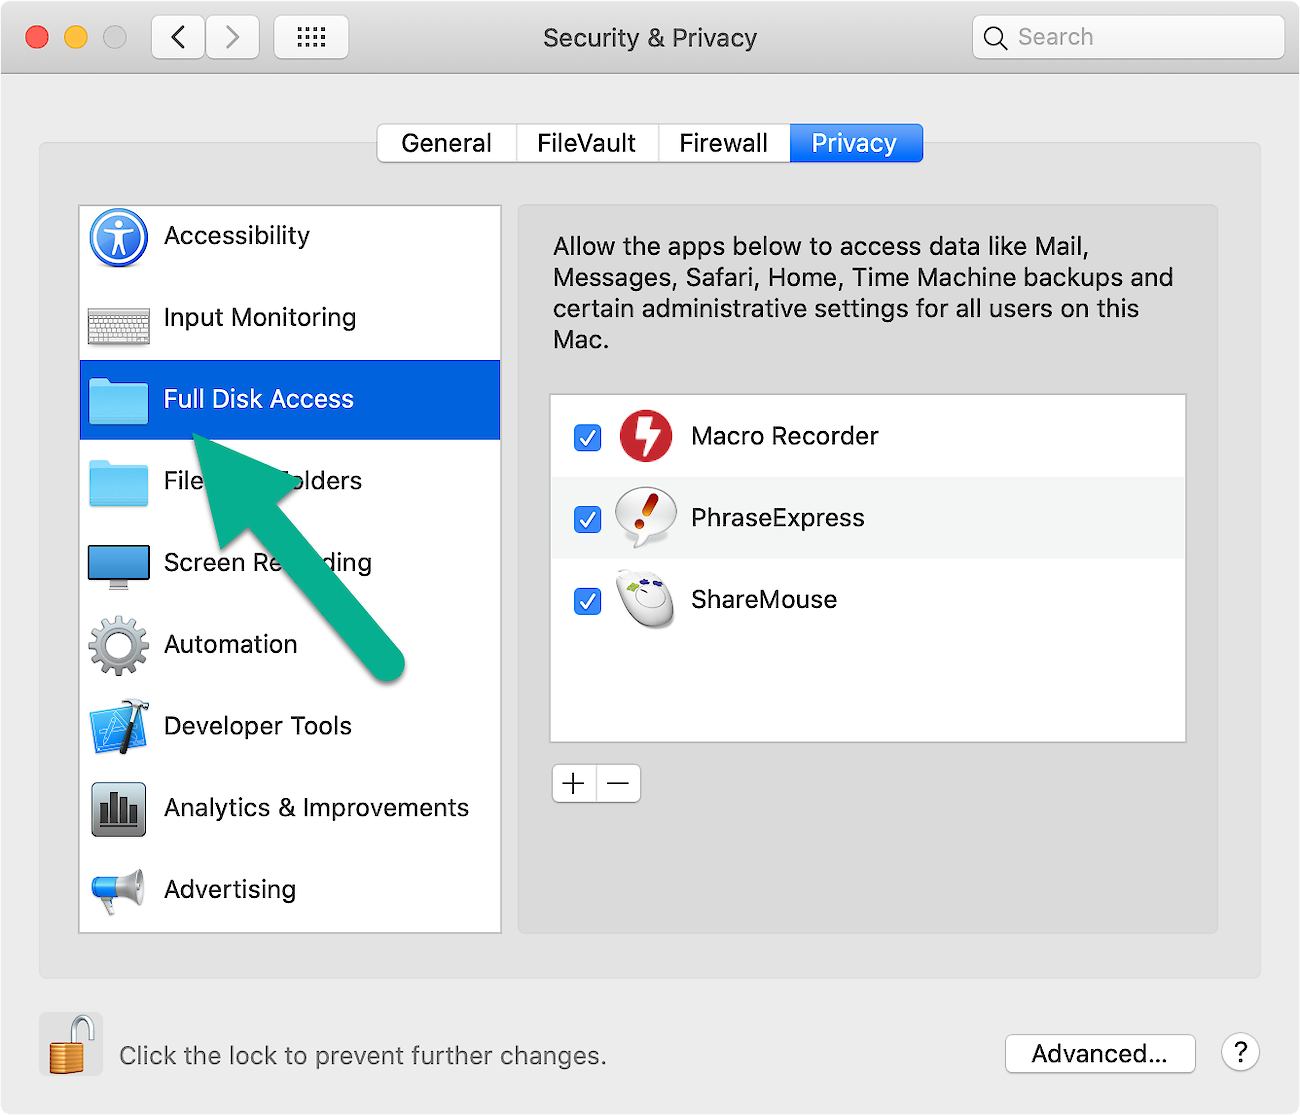Click the Advanced button
The image size is (1300, 1115).
(1100, 1053)
